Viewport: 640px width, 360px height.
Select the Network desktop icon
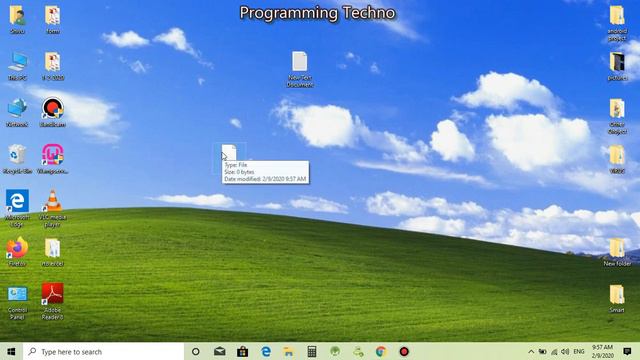point(17,112)
